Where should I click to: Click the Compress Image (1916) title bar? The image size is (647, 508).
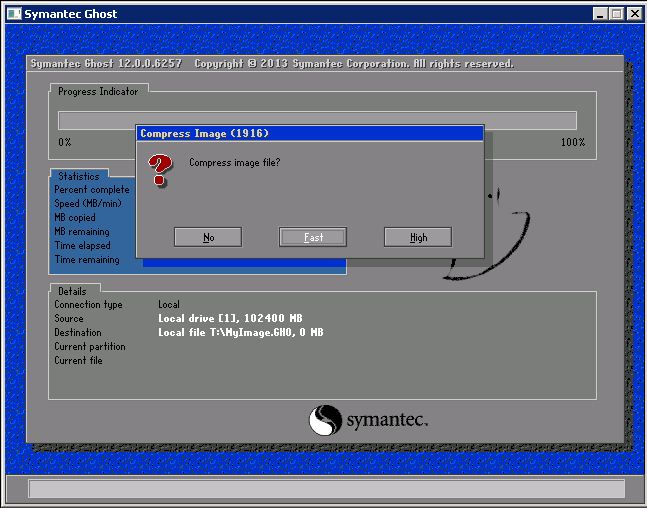point(309,133)
